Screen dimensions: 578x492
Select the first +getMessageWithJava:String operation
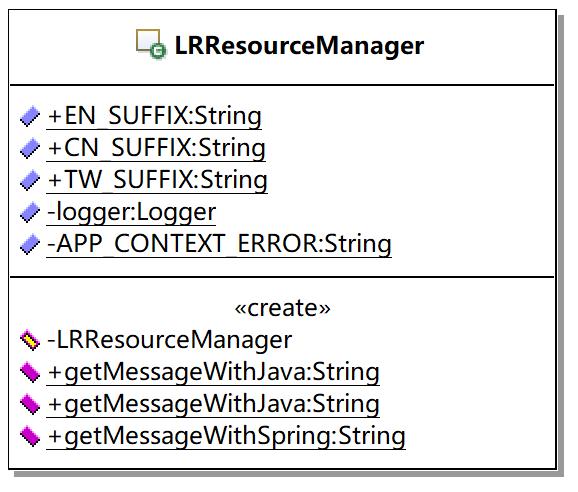213,373
